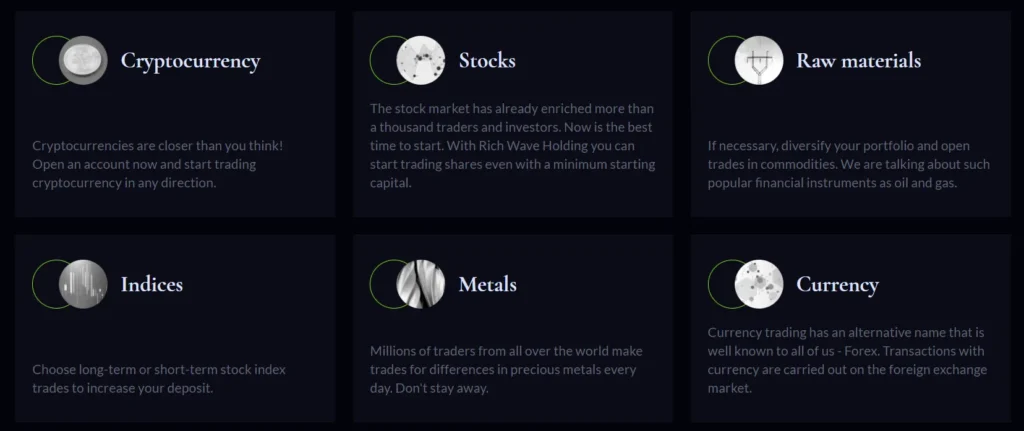
Task: Click the Raw materials oil rig icon
Action: [x=759, y=60]
